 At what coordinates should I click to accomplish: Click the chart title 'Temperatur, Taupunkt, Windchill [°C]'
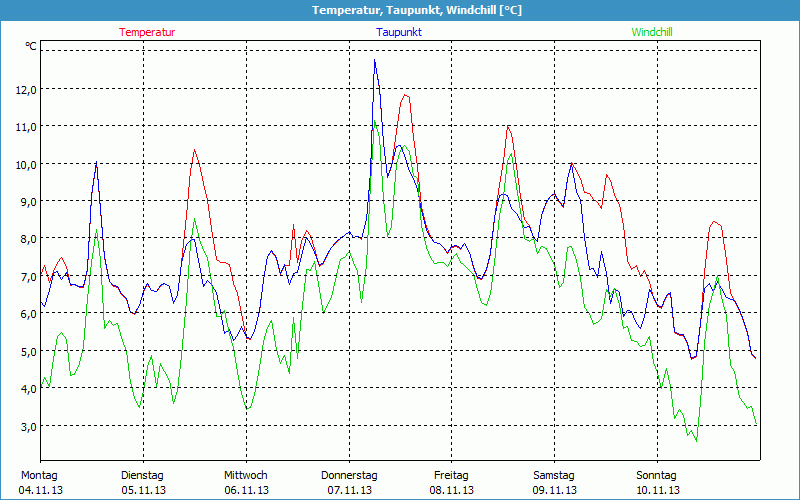coord(417,10)
